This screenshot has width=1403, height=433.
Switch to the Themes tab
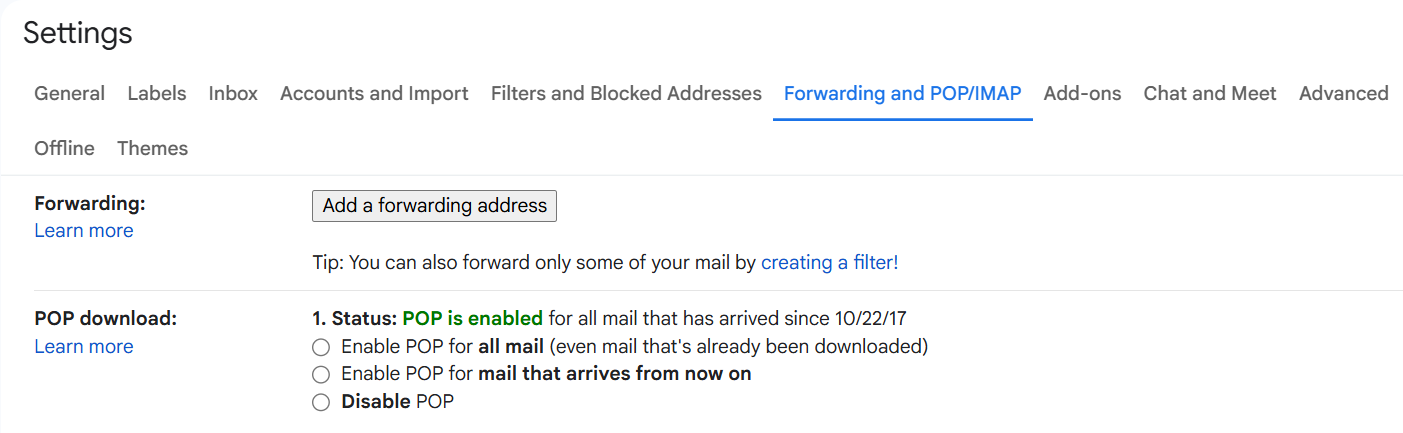point(152,149)
